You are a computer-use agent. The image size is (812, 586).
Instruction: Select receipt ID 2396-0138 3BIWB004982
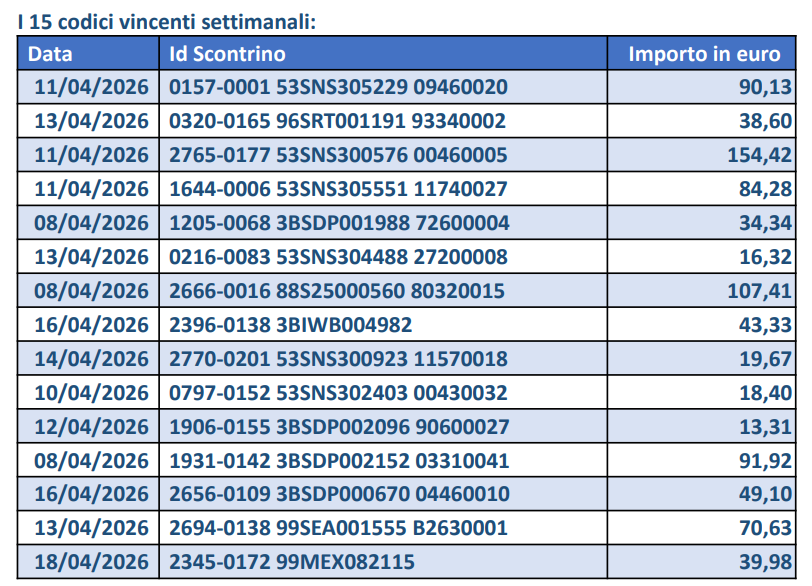point(291,325)
